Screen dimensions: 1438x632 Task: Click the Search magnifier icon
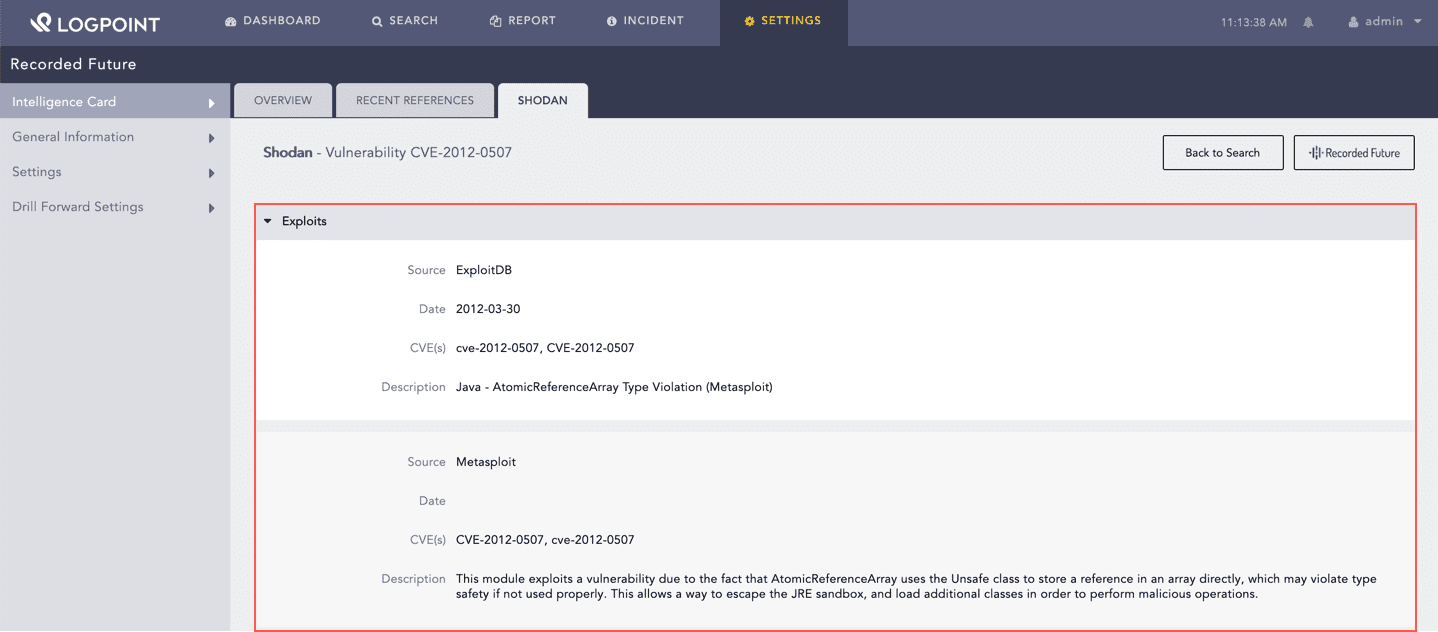(x=377, y=21)
